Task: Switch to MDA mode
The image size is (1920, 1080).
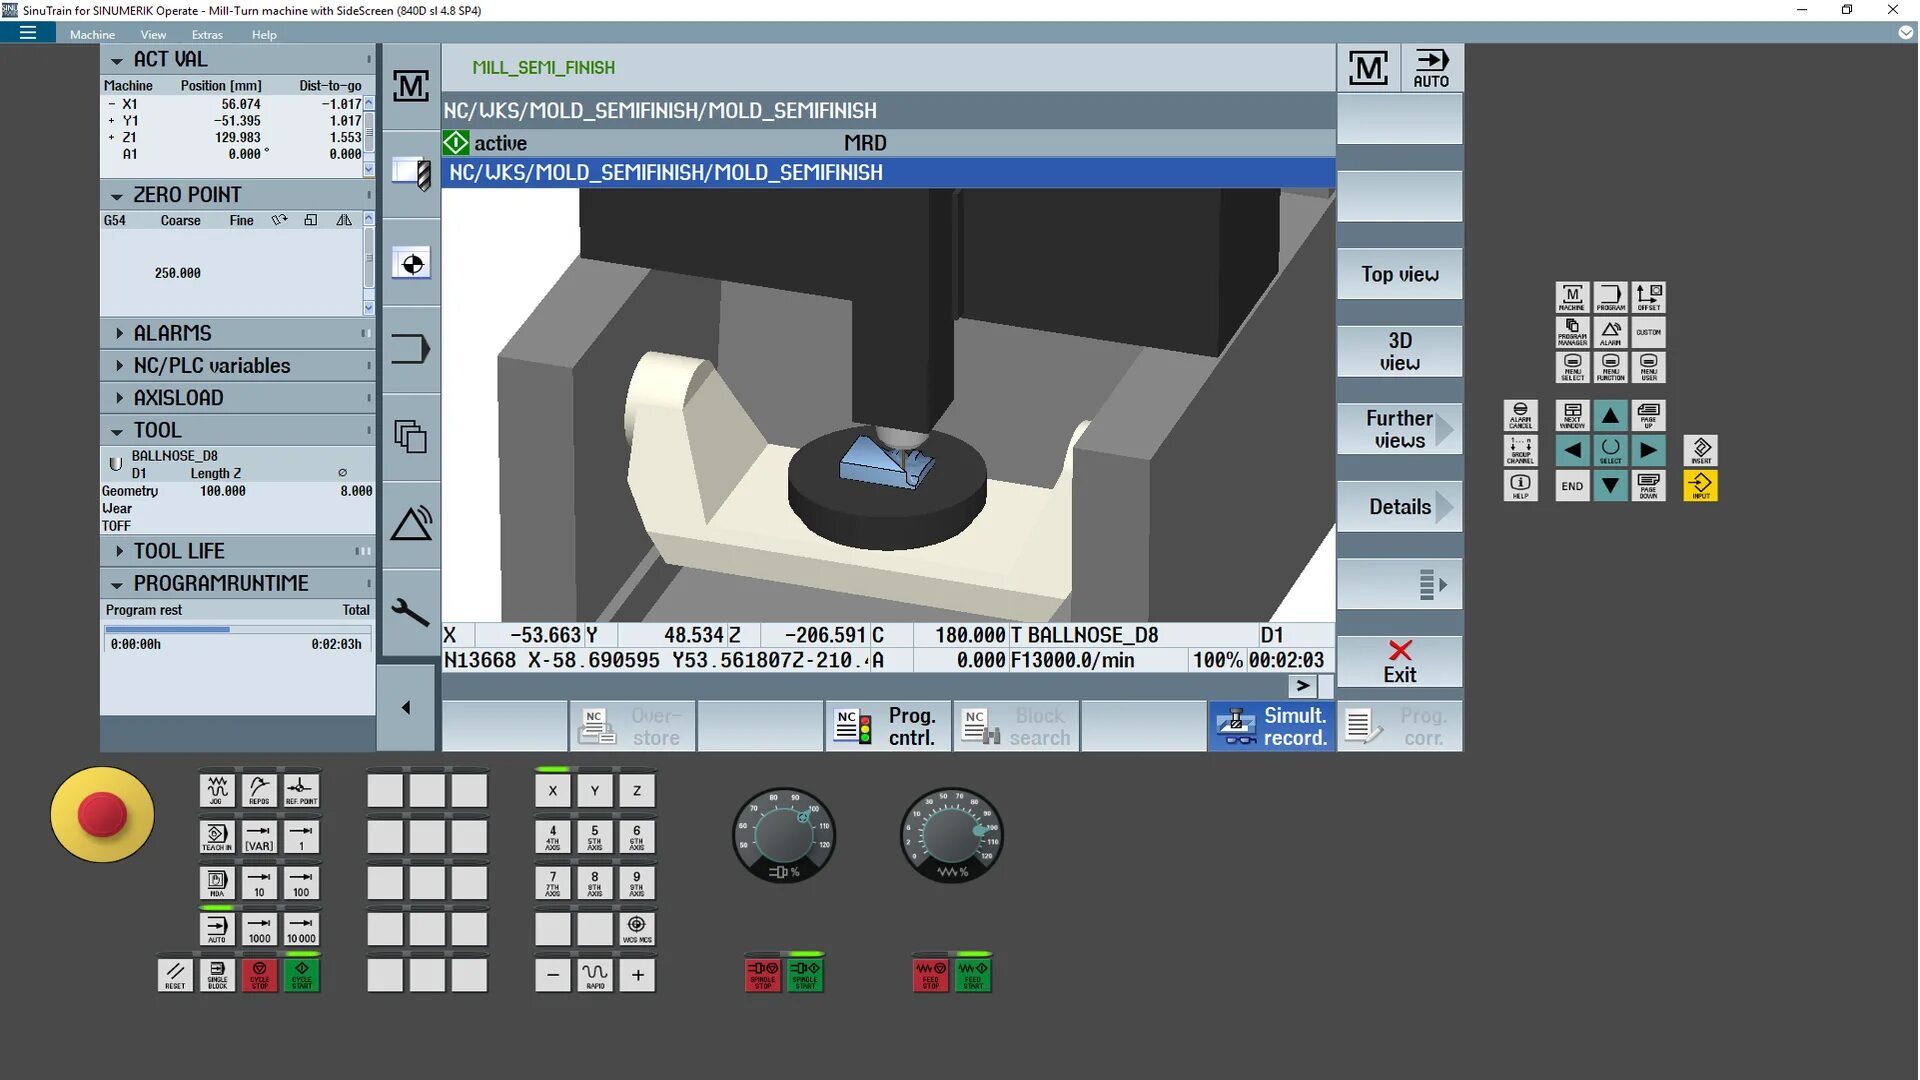Action: tap(217, 882)
